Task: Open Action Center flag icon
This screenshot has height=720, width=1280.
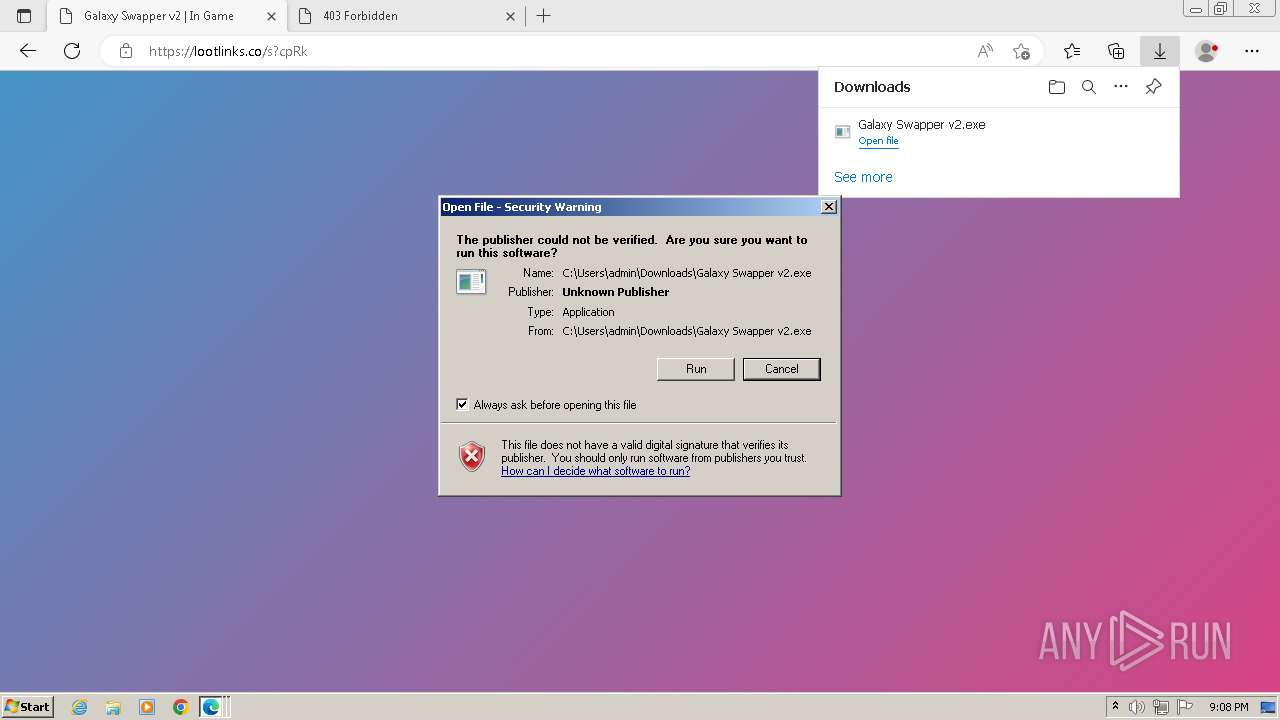Action: pyautogui.click(x=1185, y=707)
